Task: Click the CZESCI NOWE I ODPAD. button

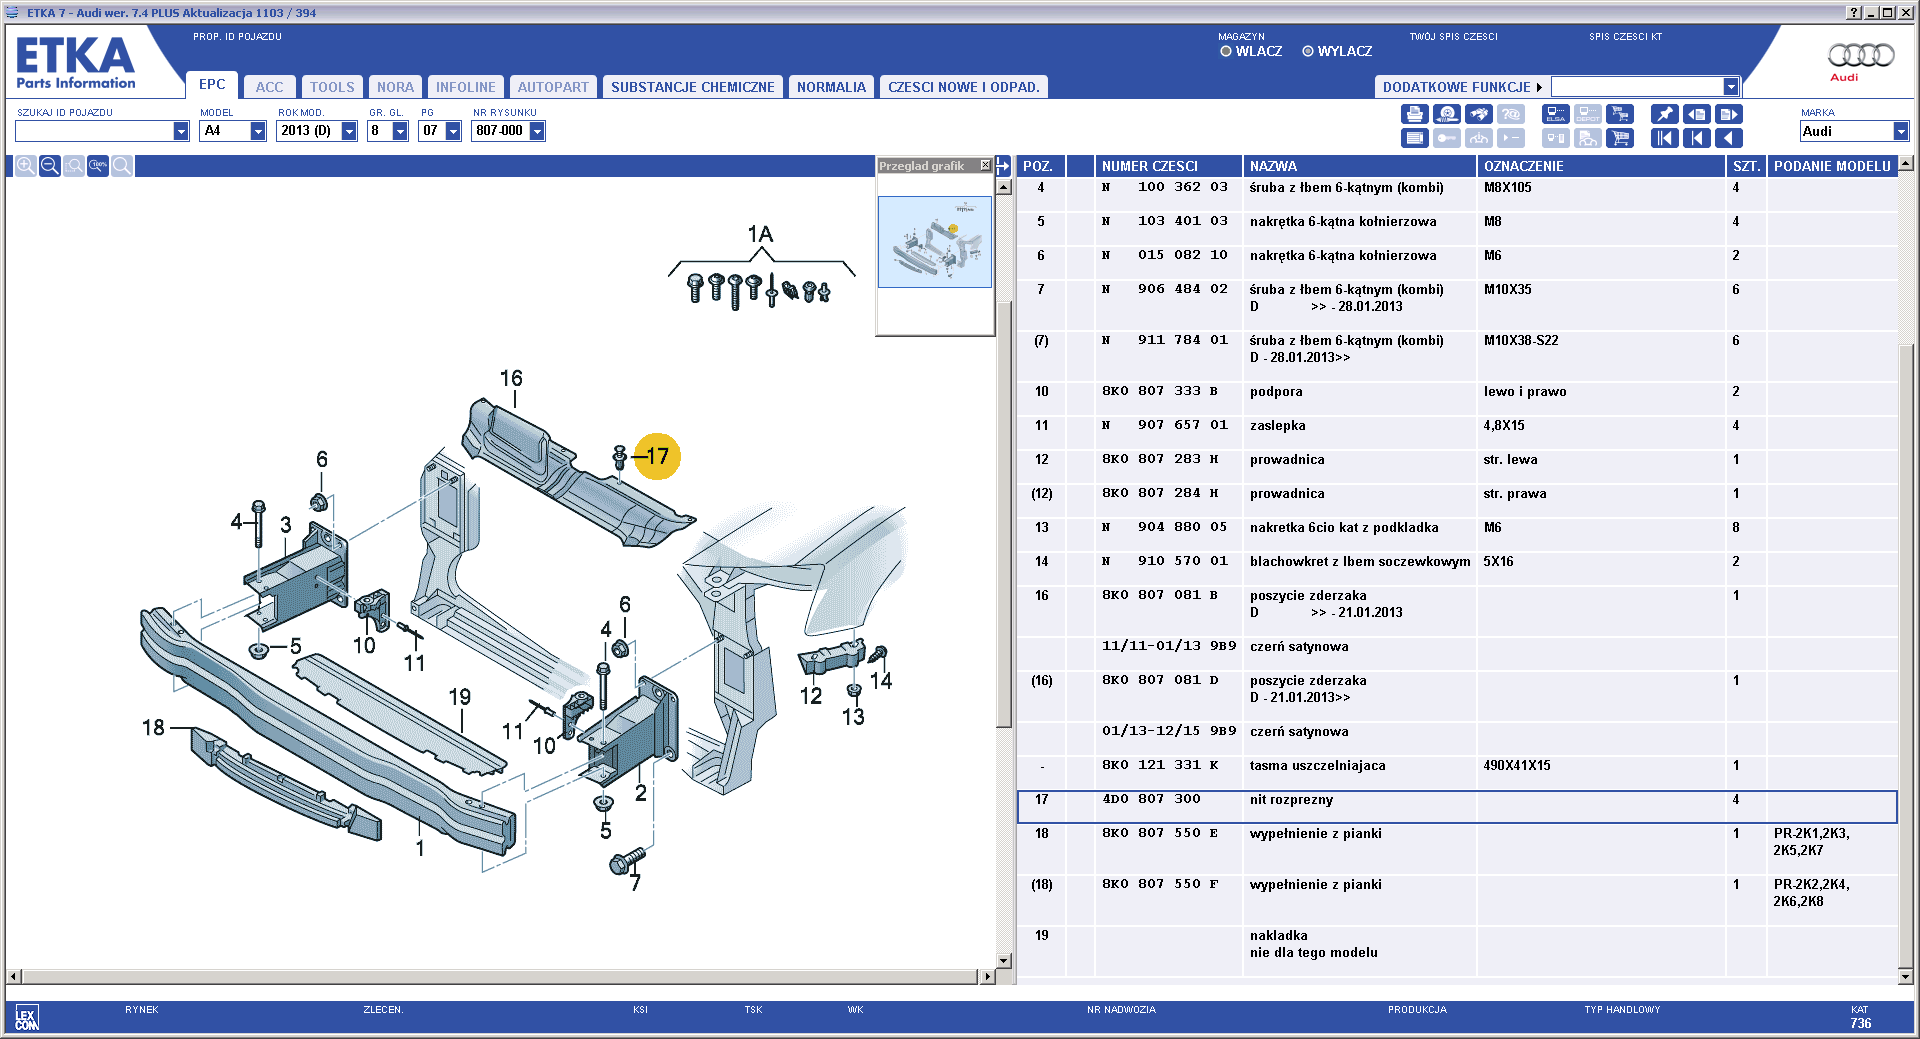Action: [964, 87]
